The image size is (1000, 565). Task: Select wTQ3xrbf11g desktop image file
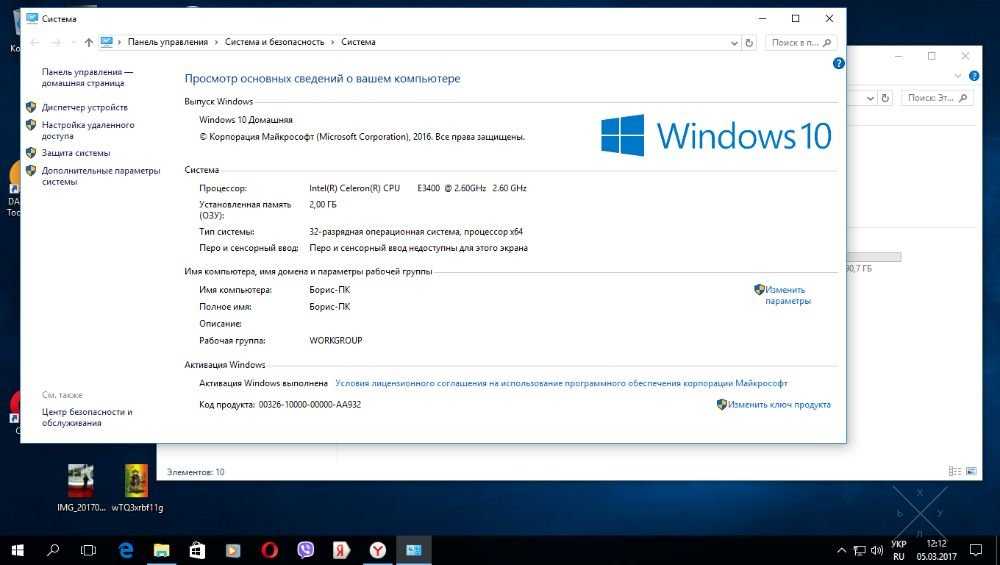pos(136,488)
